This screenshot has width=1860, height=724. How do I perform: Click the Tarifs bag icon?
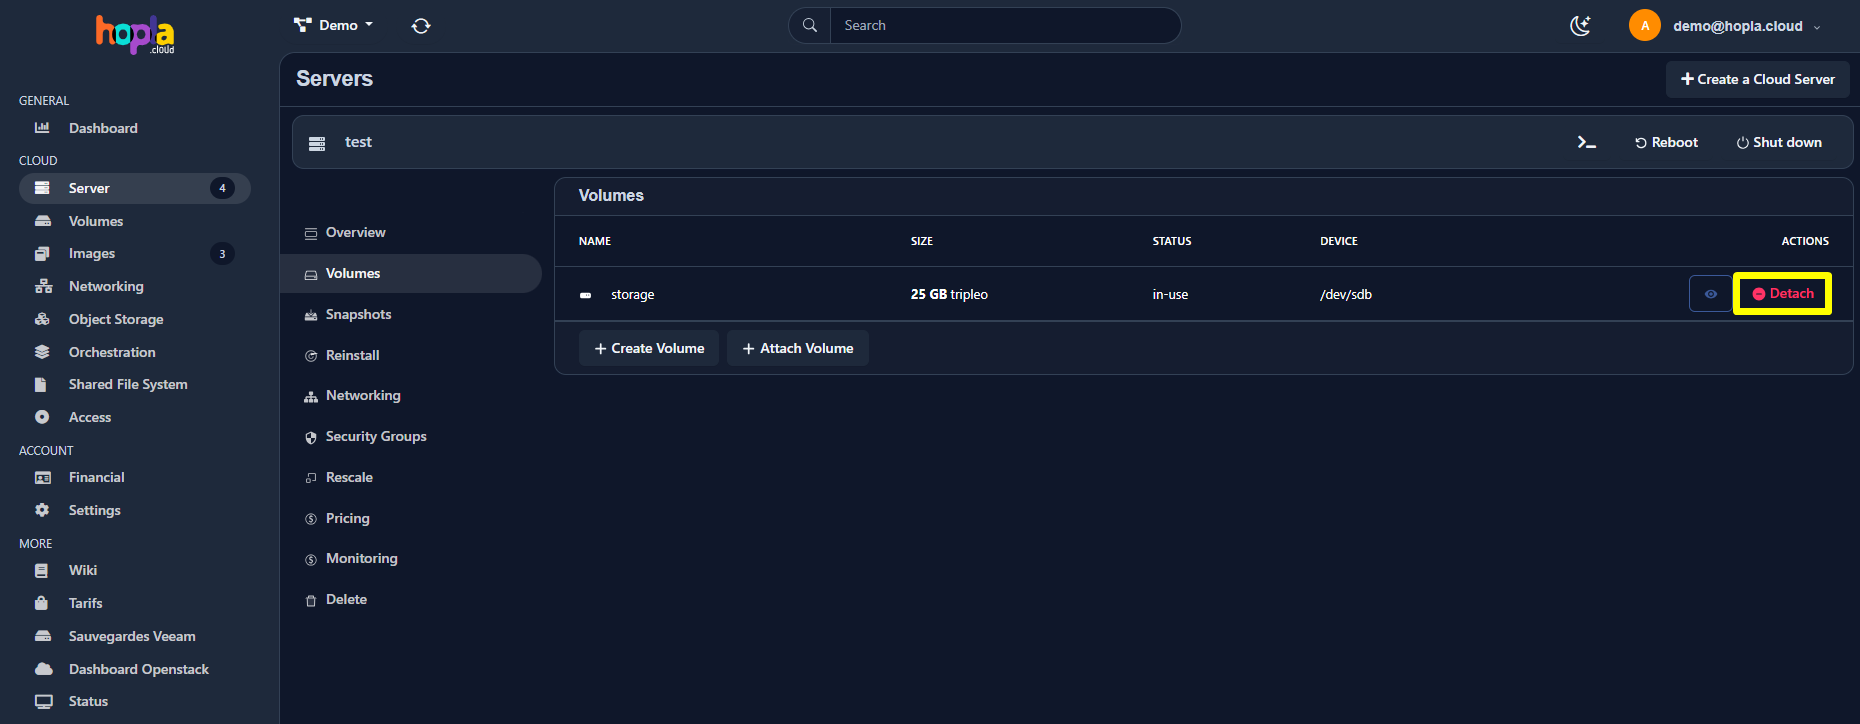[x=41, y=603]
